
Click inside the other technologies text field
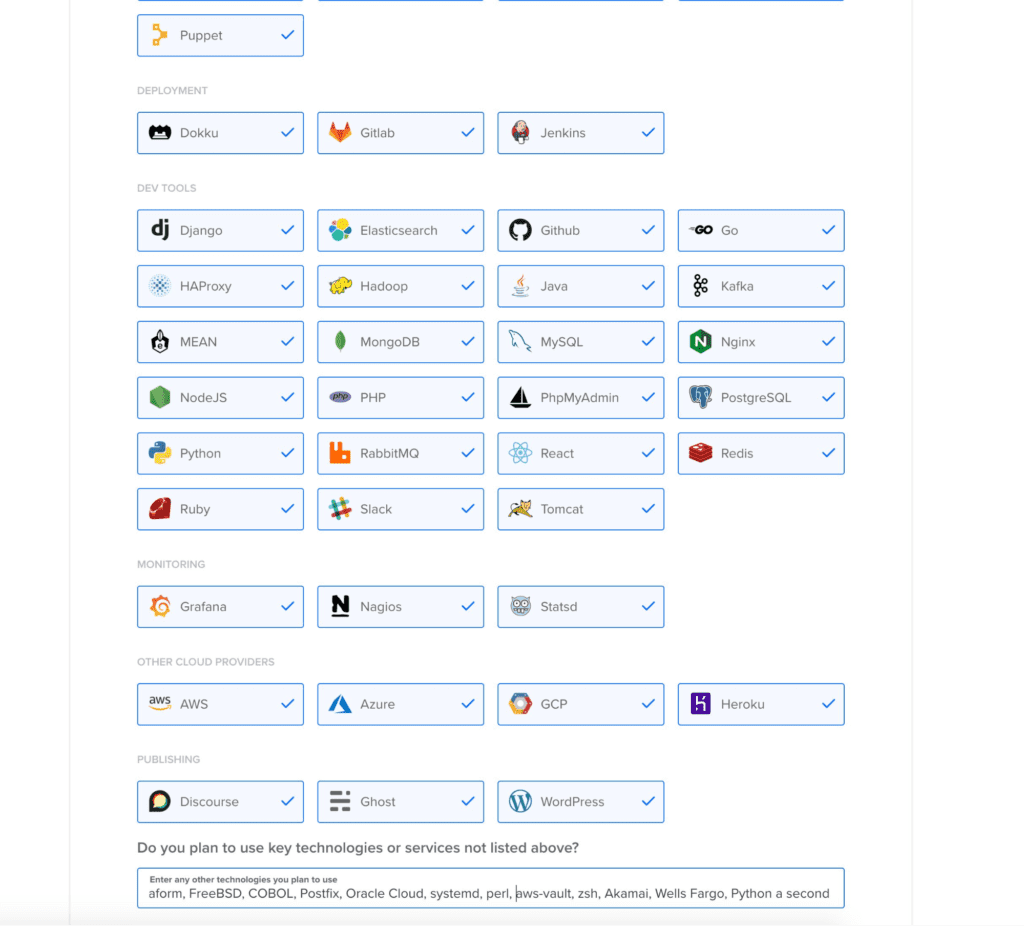coord(490,887)
